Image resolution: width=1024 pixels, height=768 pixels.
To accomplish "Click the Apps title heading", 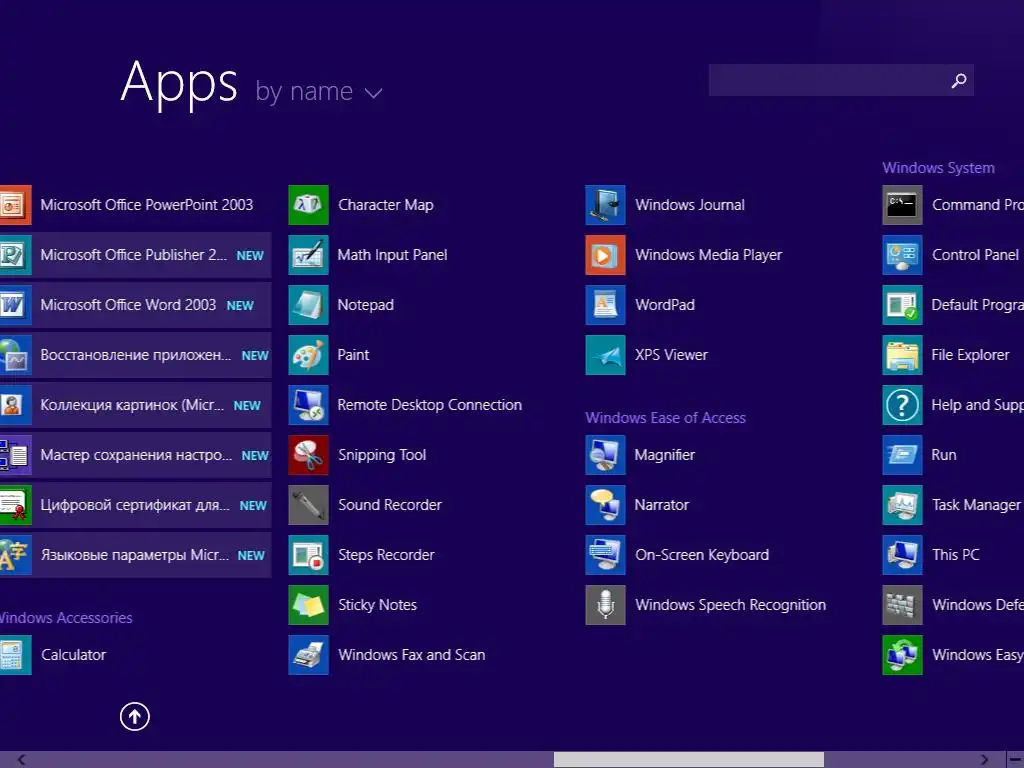I will tap(179, 83).
